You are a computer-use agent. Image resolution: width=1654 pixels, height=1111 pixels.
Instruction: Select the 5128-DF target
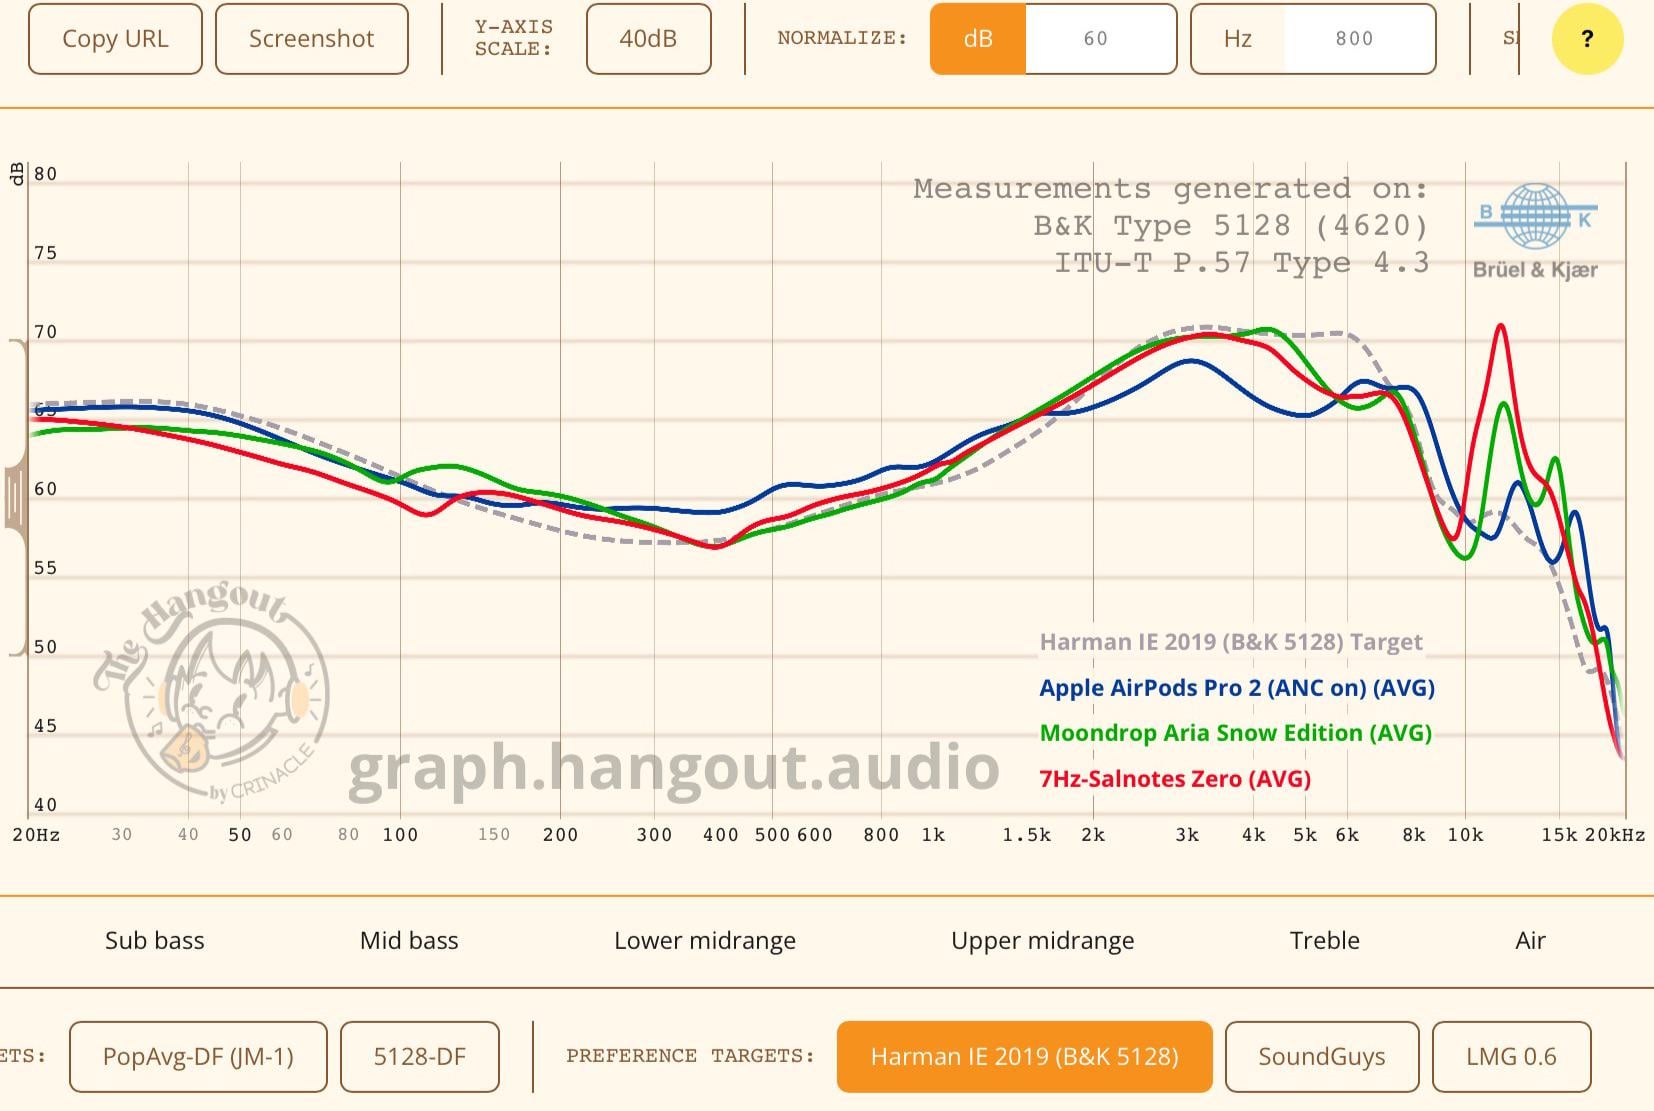[x=419, y=1056]
